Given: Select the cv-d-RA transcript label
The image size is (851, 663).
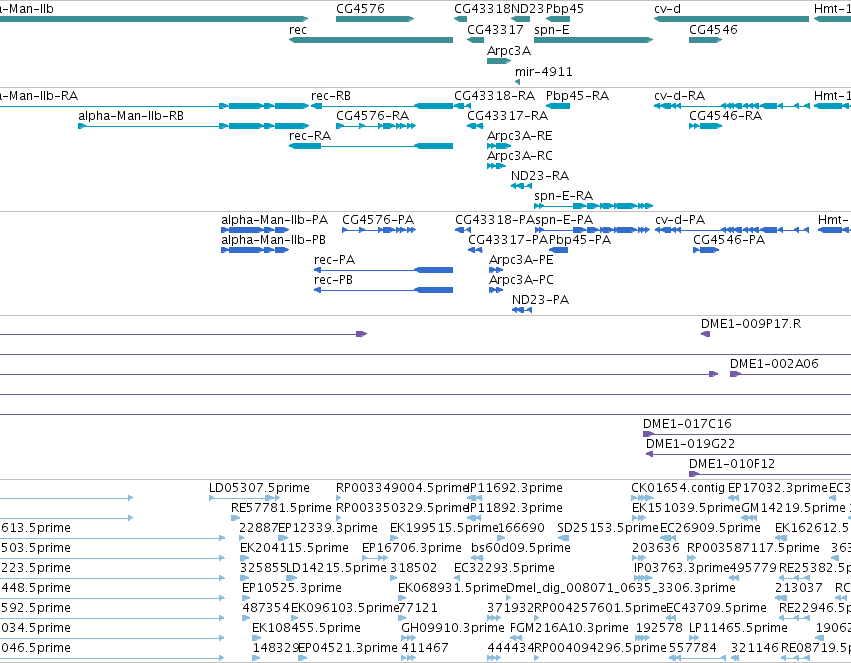Looking at the screenshot, I should click(x=679, y=96).
